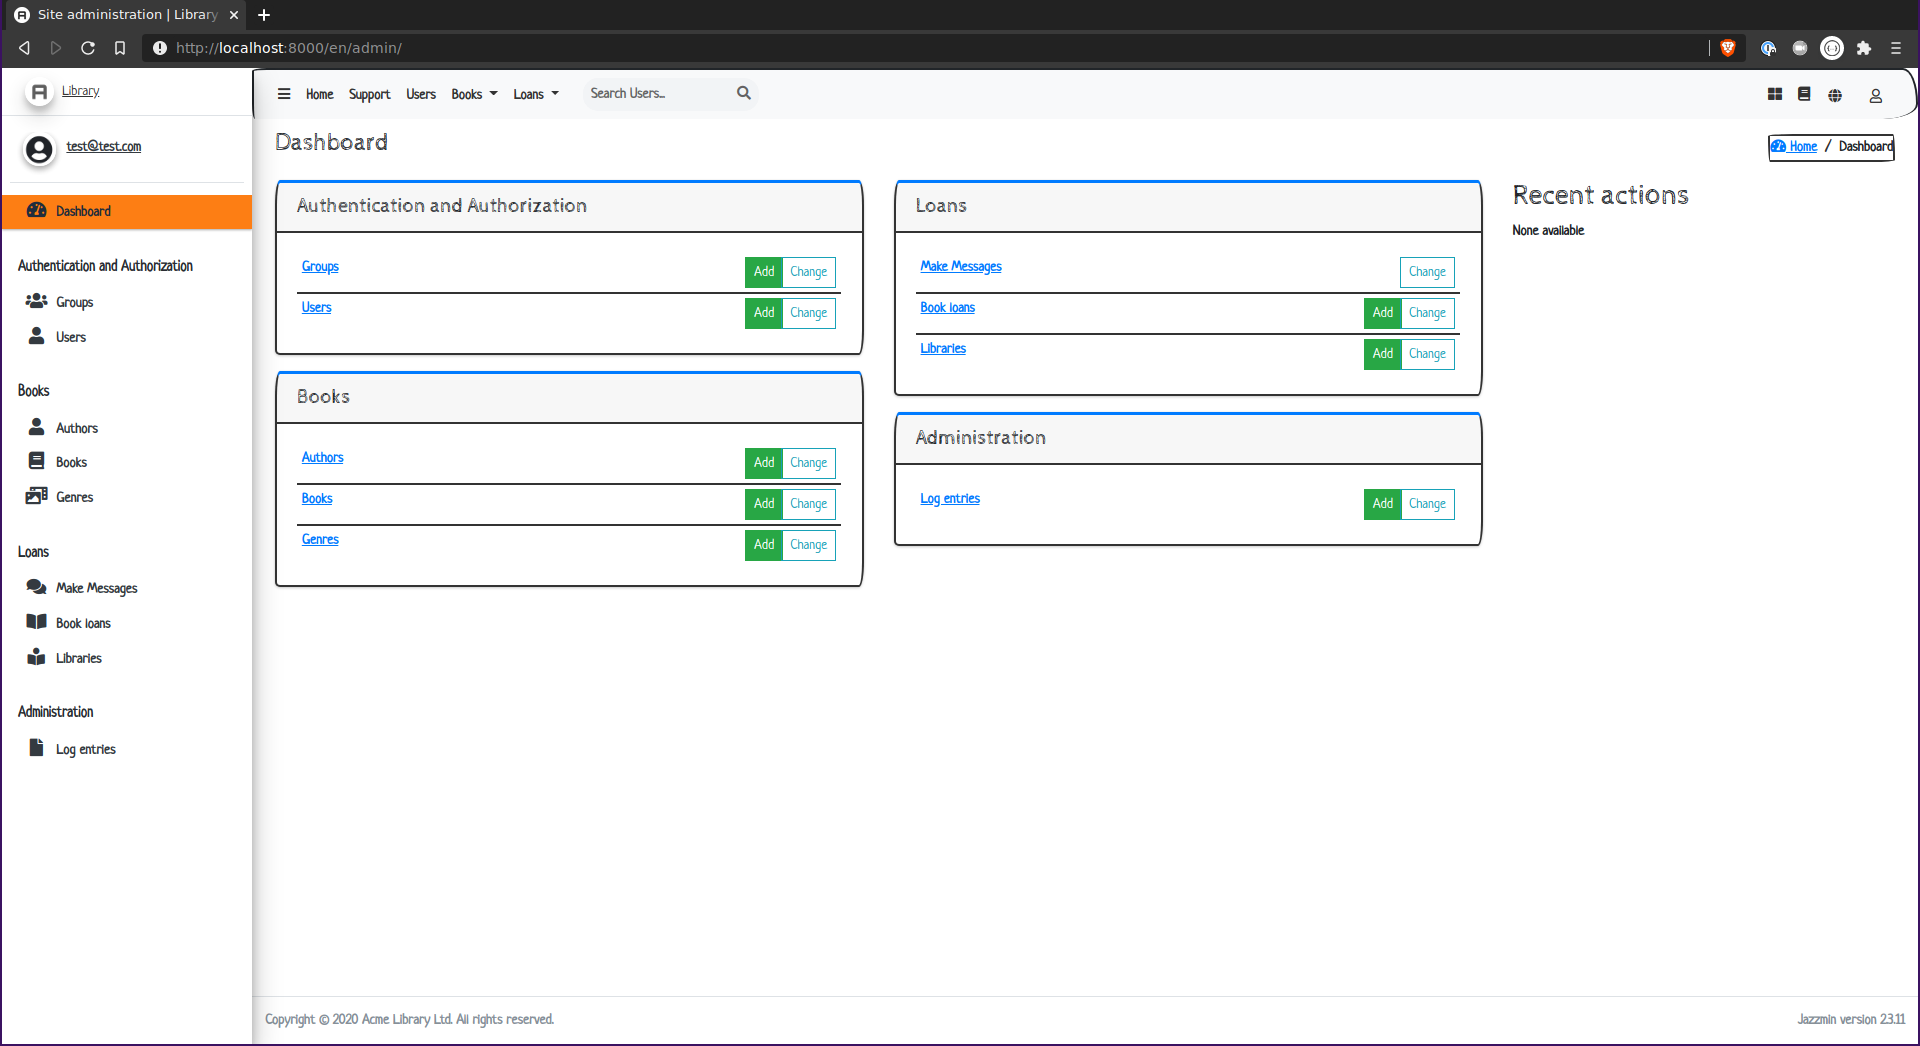
Task: Expand the Loans dropdown in top navbar
Action: 536,94
